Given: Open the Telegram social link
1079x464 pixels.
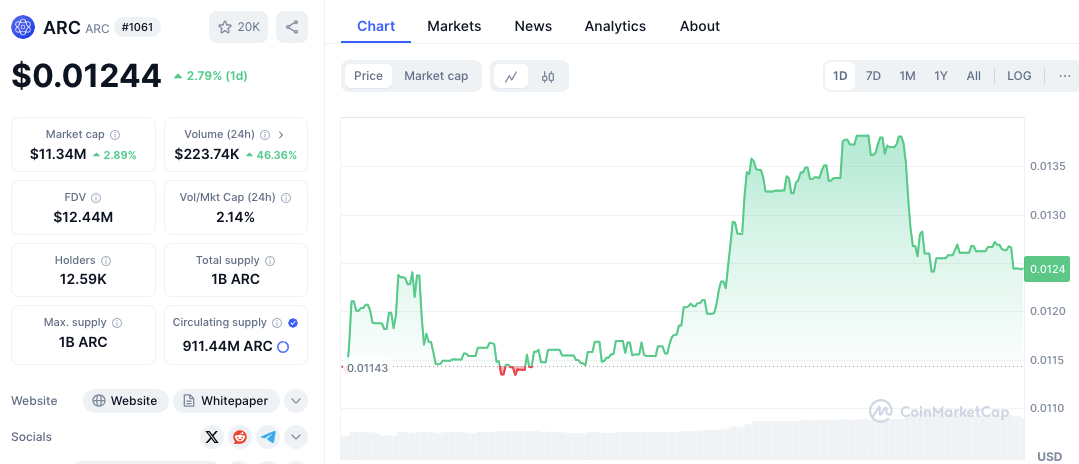Looking at the screenshot, I should (x=268, y=437).
